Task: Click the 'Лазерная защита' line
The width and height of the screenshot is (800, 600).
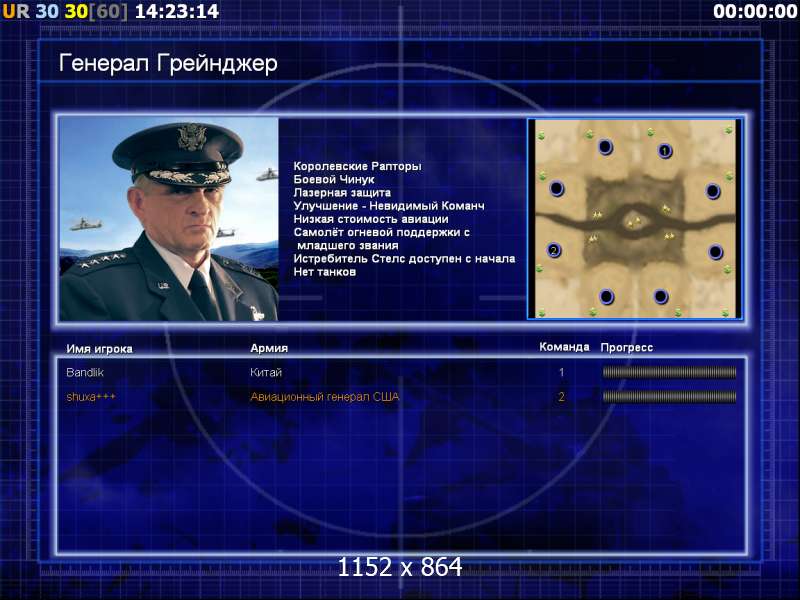Action: coord(342,193)
